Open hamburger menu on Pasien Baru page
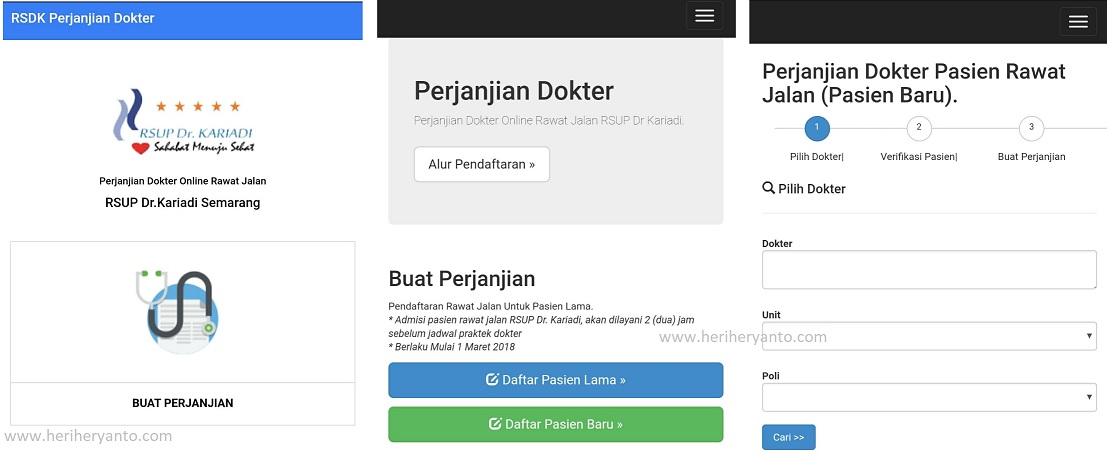 (x=1078, y=22)
